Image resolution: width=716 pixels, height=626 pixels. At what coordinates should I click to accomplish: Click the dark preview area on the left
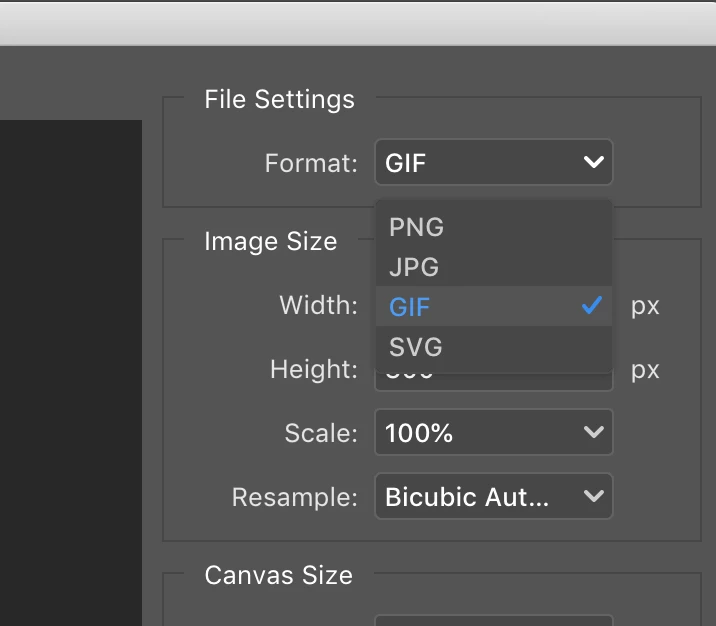(x=70, y=370)
